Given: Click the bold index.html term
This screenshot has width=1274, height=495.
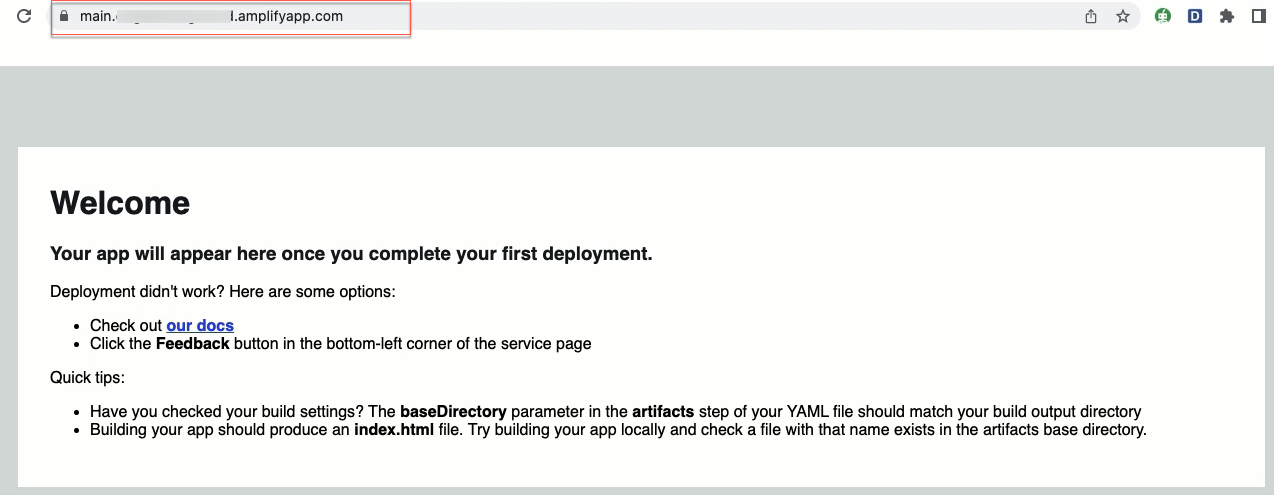Looking at the screenshot, I should click(x=394, y=430).
